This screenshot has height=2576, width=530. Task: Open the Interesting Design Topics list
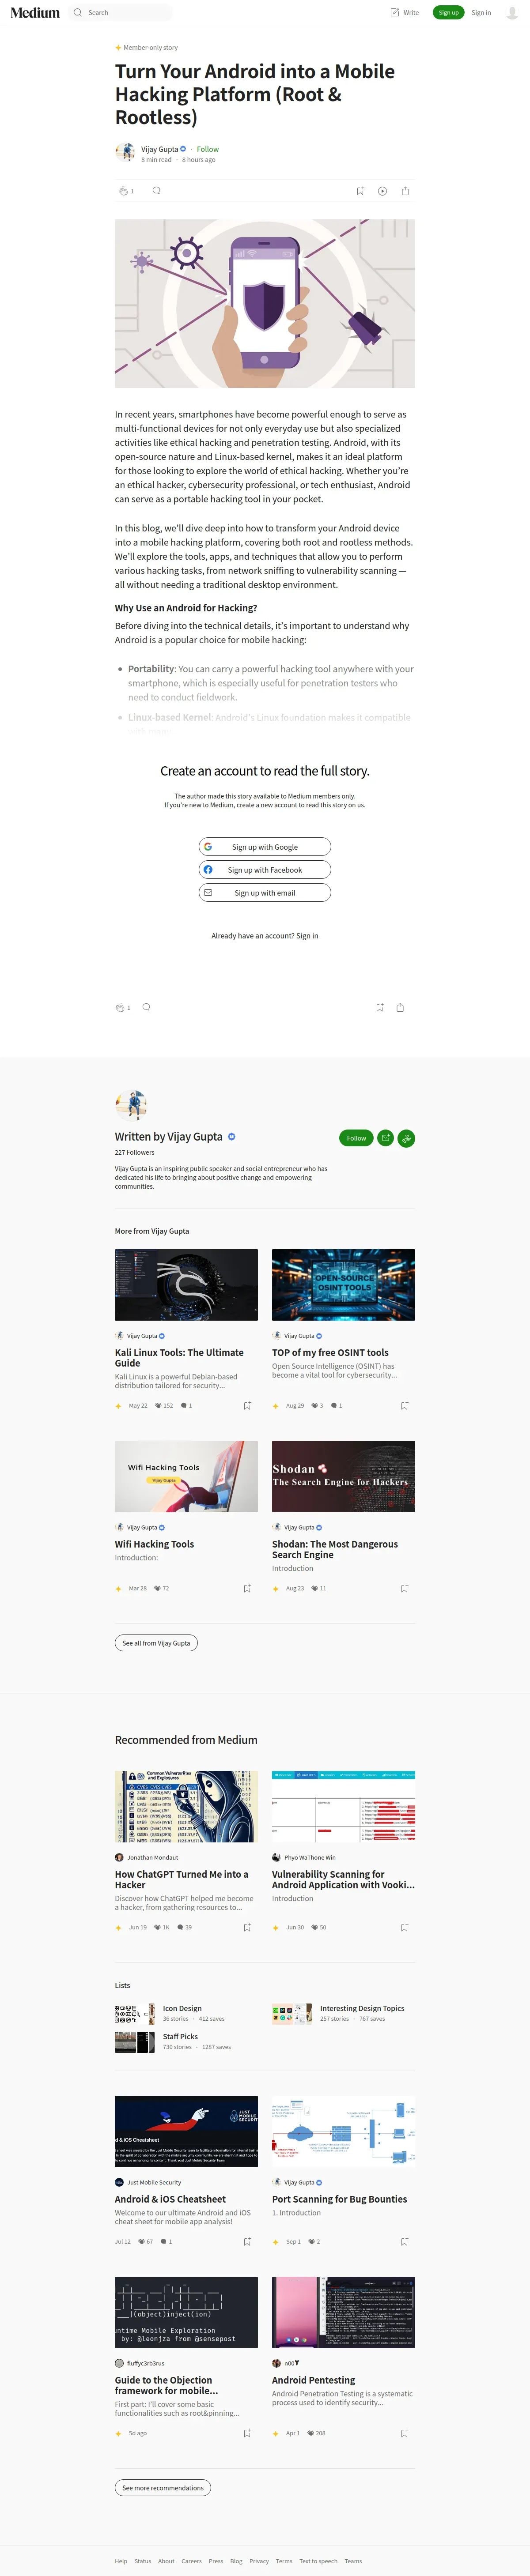(362, 2008)
